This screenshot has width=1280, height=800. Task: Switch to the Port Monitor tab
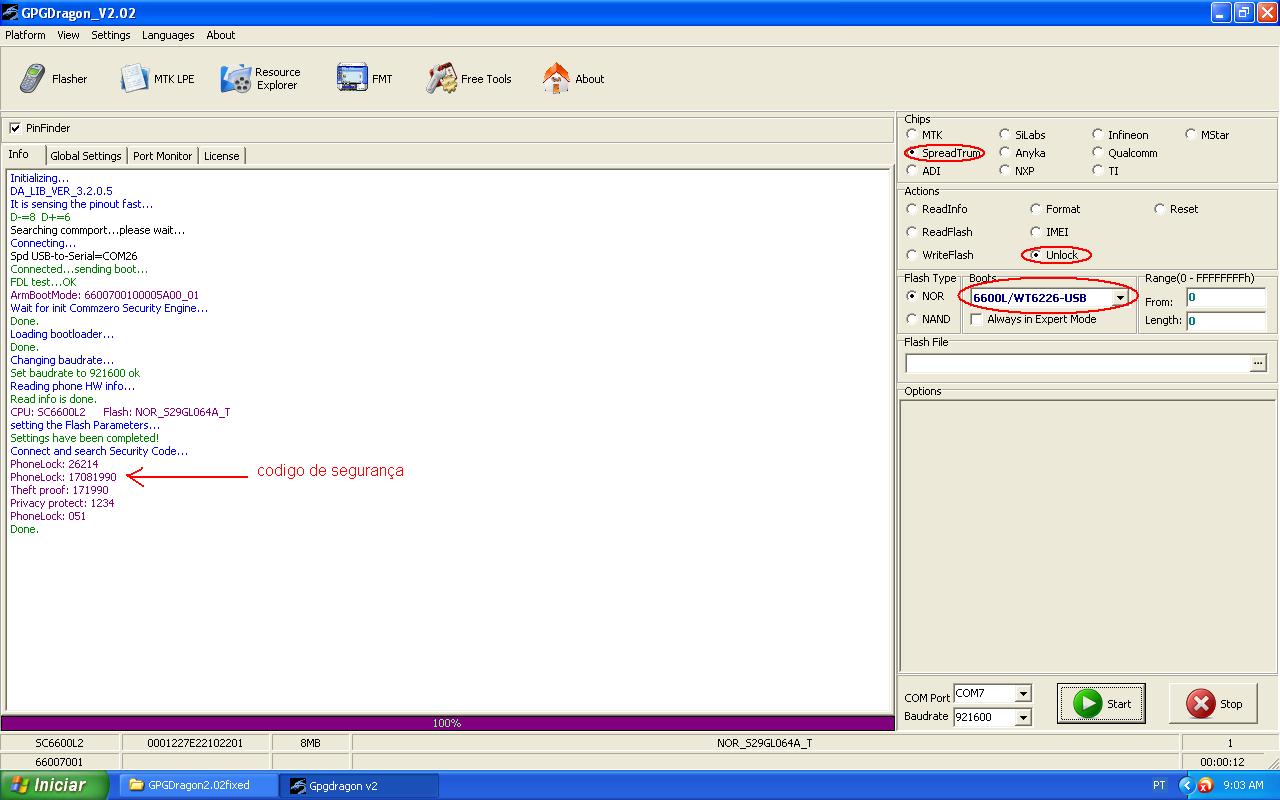pyautogui.click(x=163, y=156)
